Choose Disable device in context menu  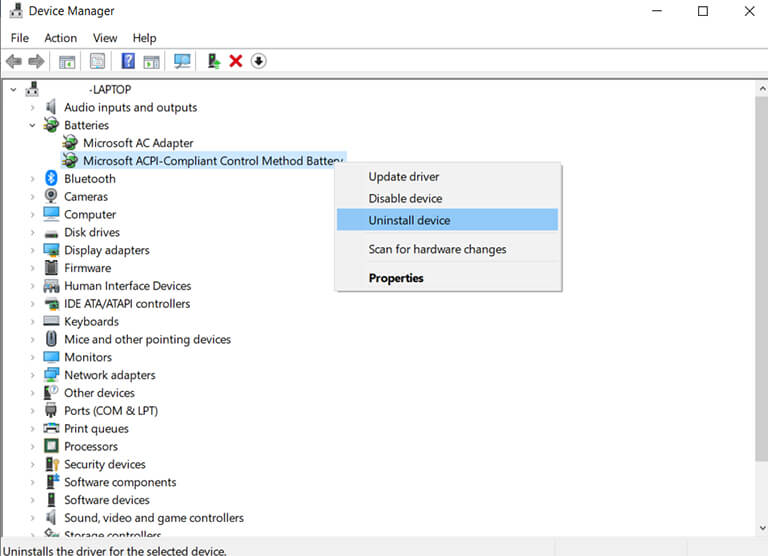tap(447, 198)
